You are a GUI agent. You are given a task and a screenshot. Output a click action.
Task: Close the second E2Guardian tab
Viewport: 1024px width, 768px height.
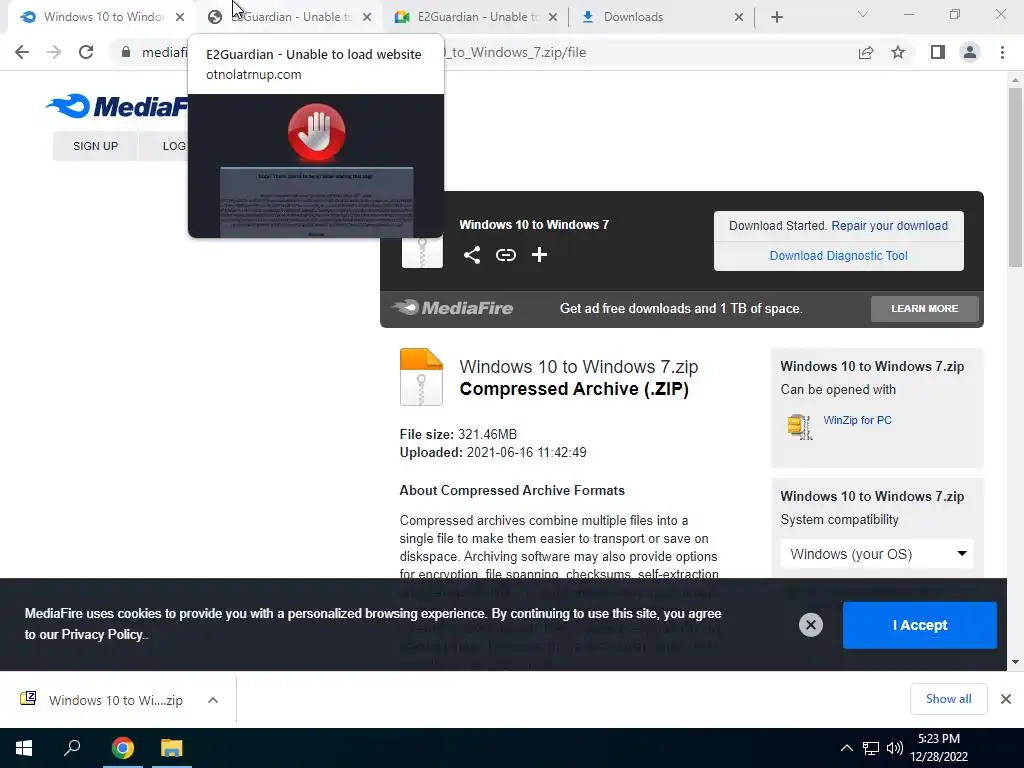[x=553, y=17]
